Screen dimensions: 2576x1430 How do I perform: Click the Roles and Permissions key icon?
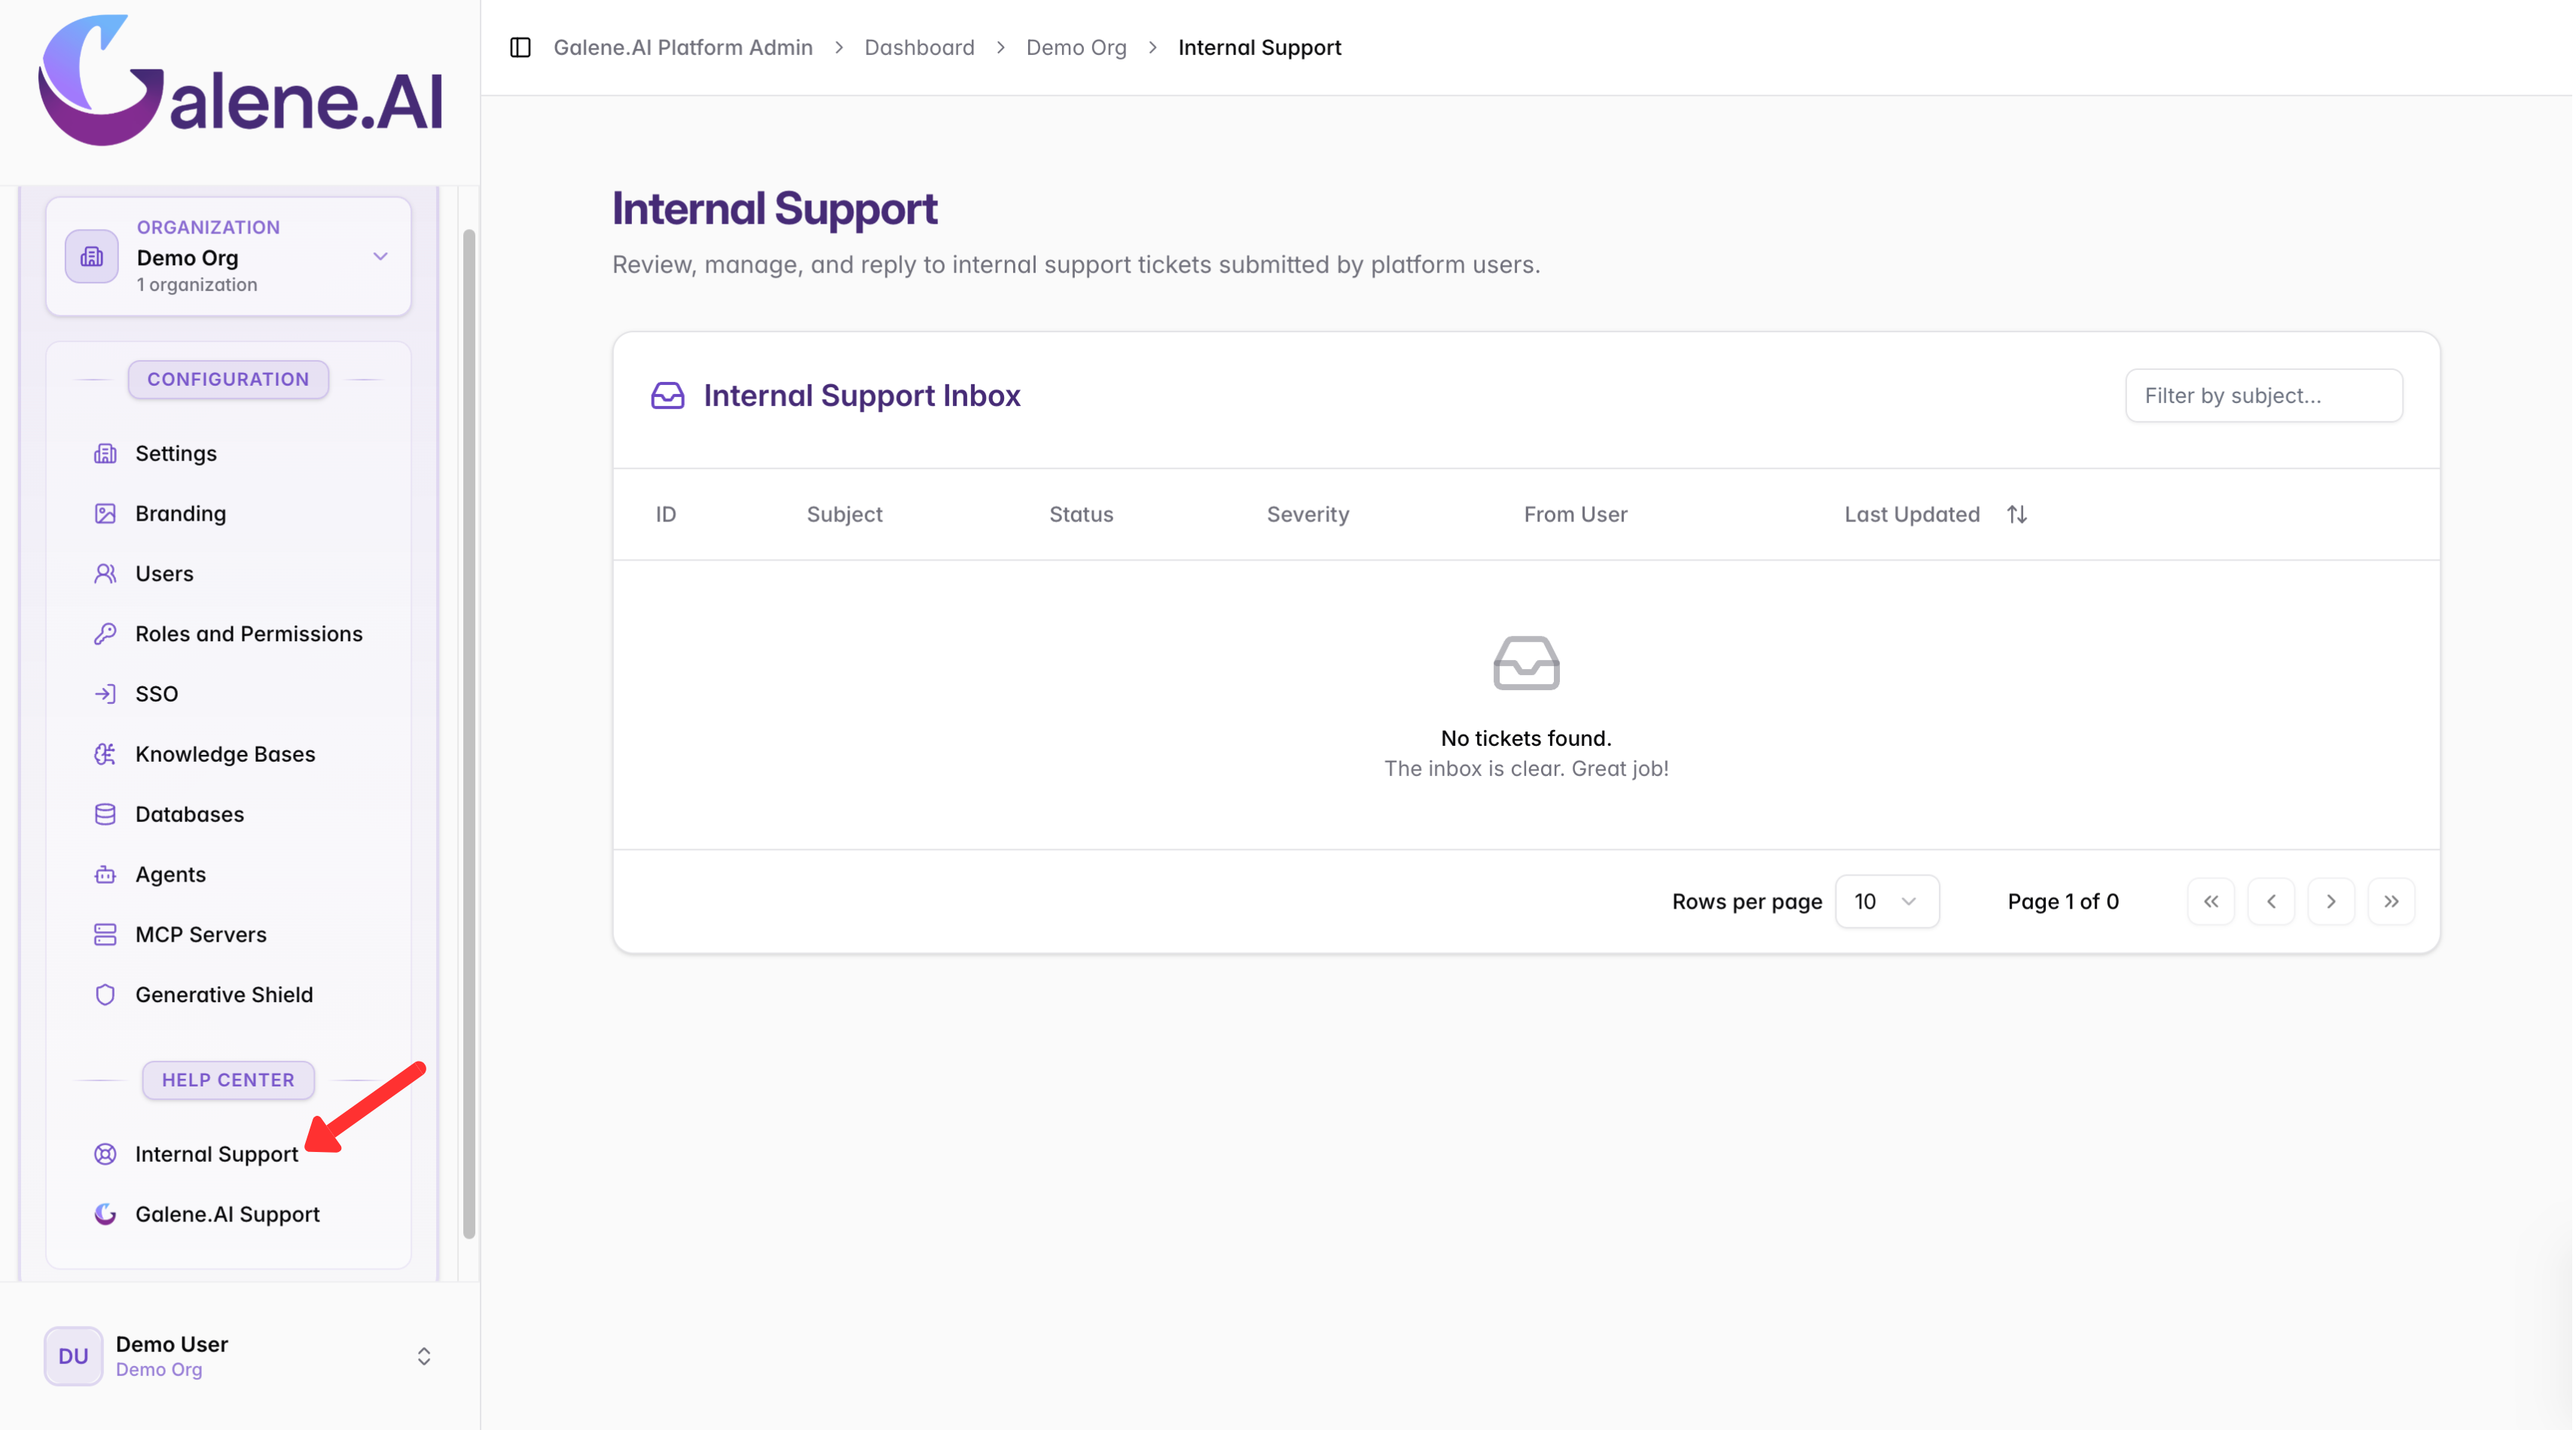click(x=105, y=634)
